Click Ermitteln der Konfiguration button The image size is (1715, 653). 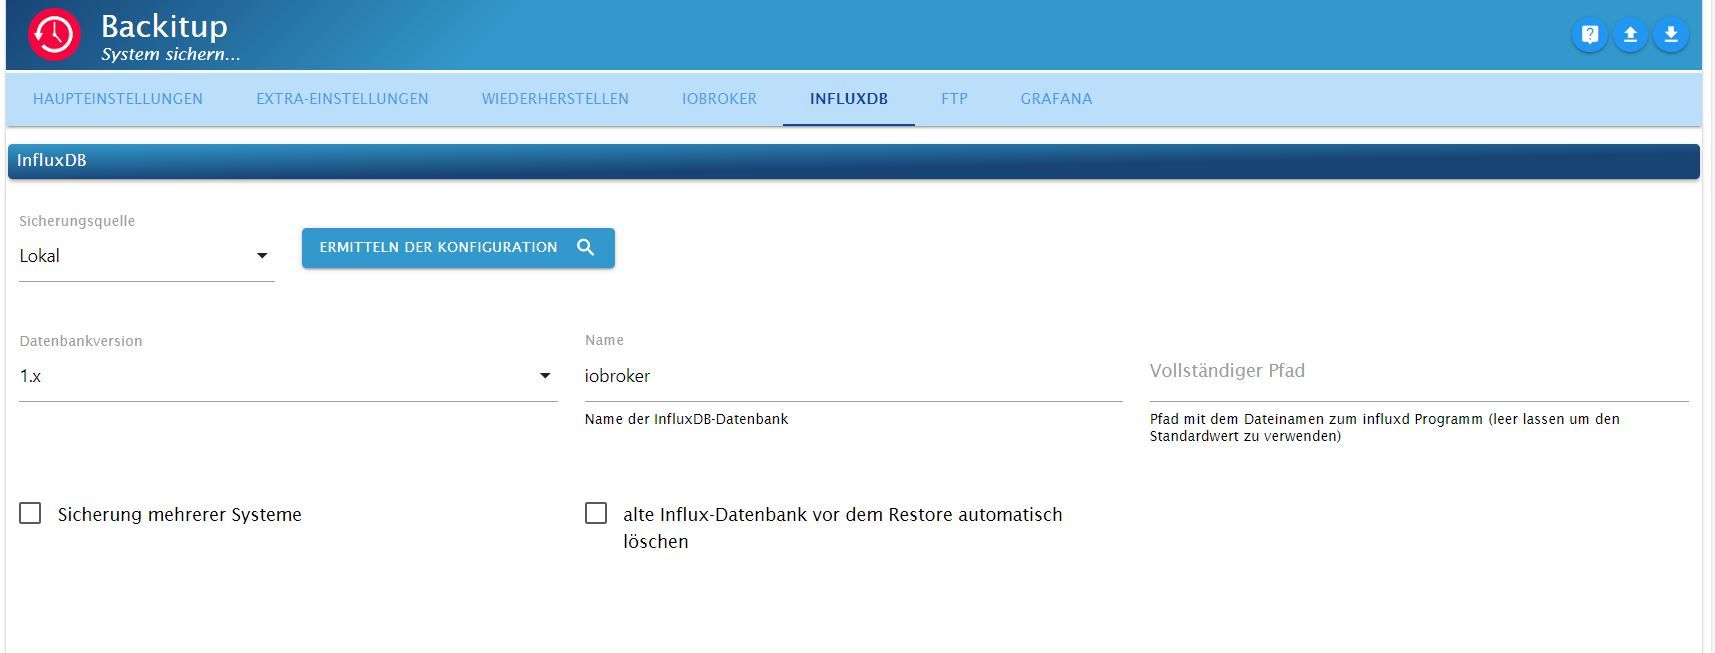[x=458, y=247]
